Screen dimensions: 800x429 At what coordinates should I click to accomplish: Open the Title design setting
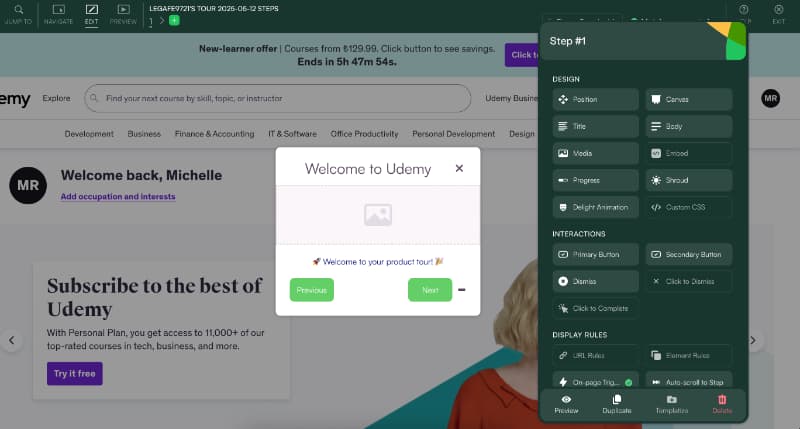pos(595,127)
